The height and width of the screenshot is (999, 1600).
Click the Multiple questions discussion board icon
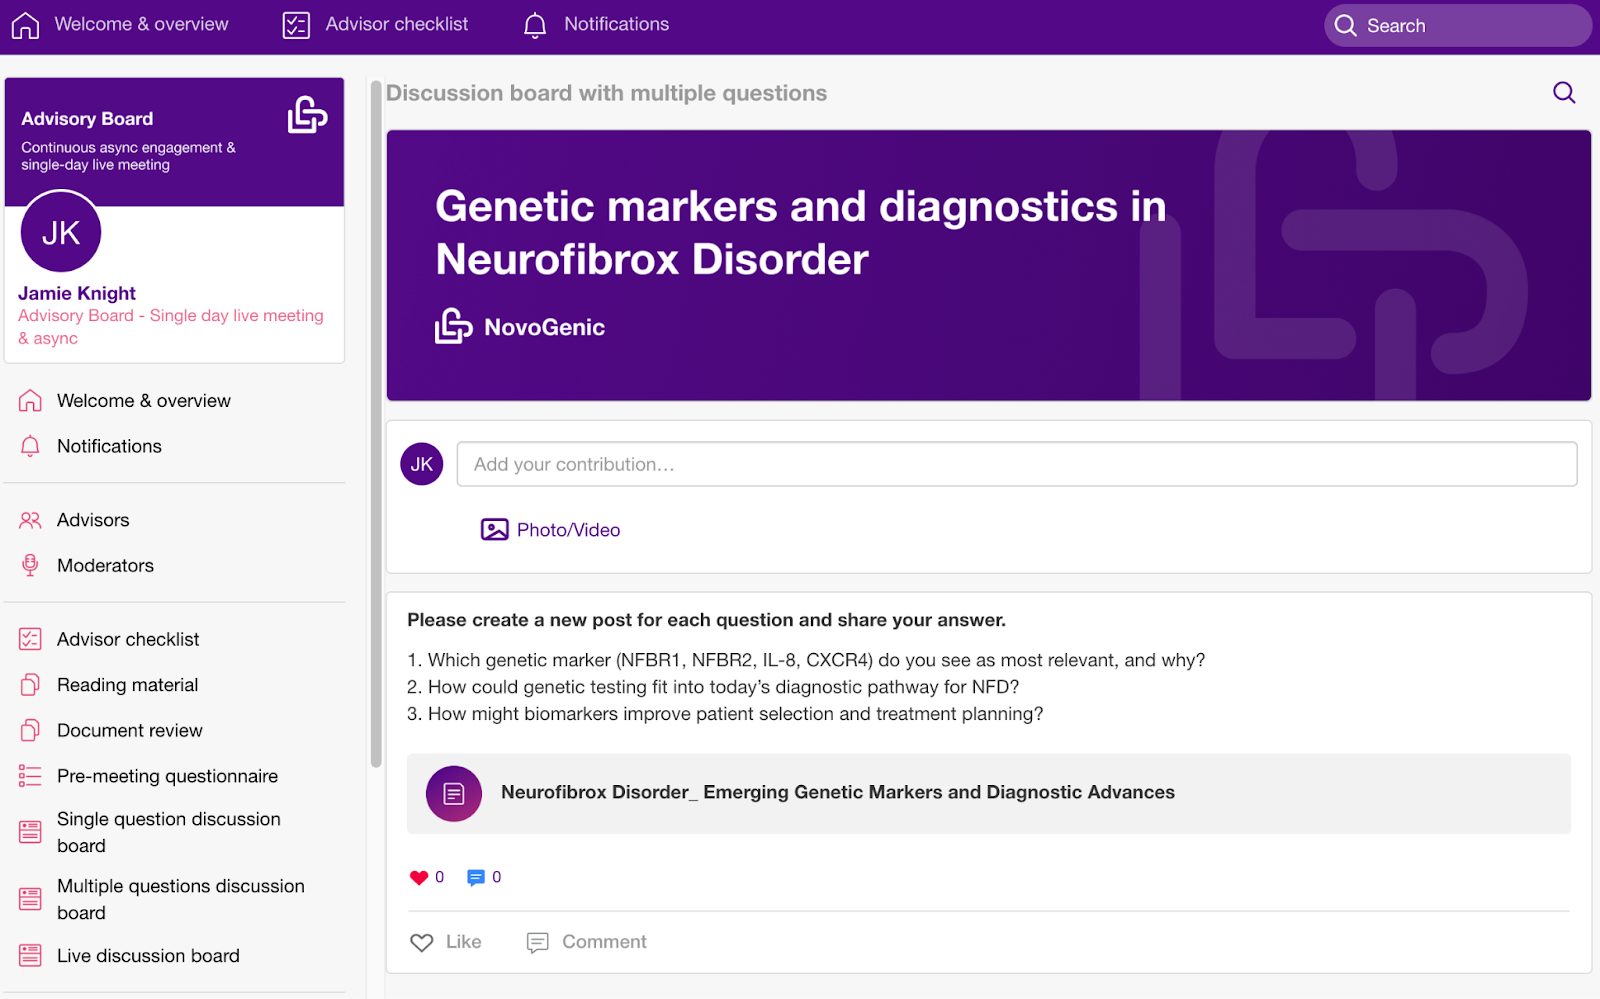tap(30, 899)
